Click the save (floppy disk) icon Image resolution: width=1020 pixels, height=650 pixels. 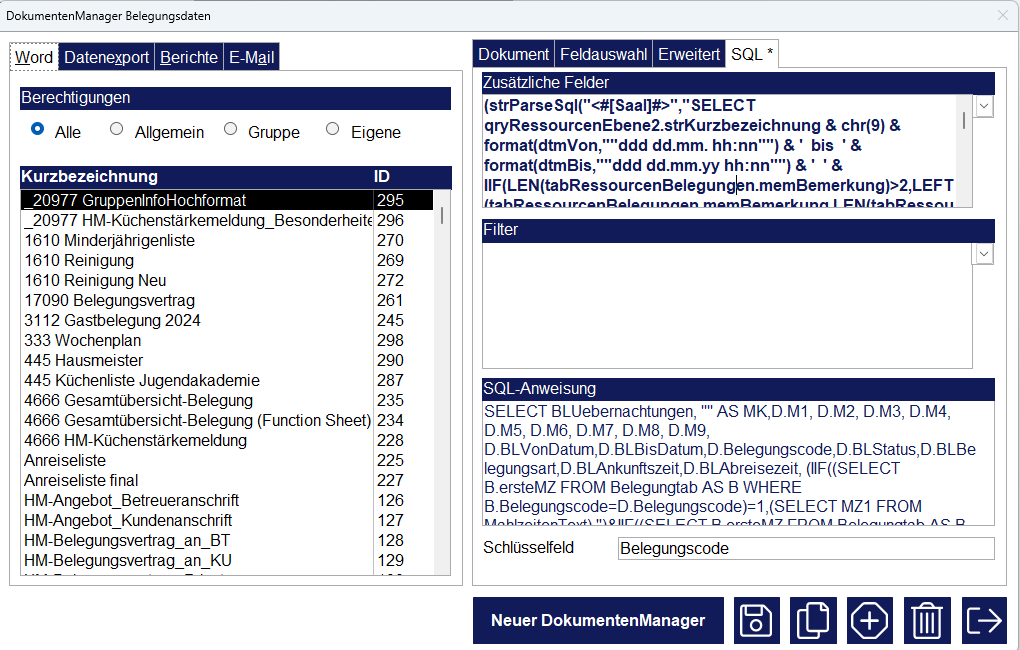coord(757,620)
